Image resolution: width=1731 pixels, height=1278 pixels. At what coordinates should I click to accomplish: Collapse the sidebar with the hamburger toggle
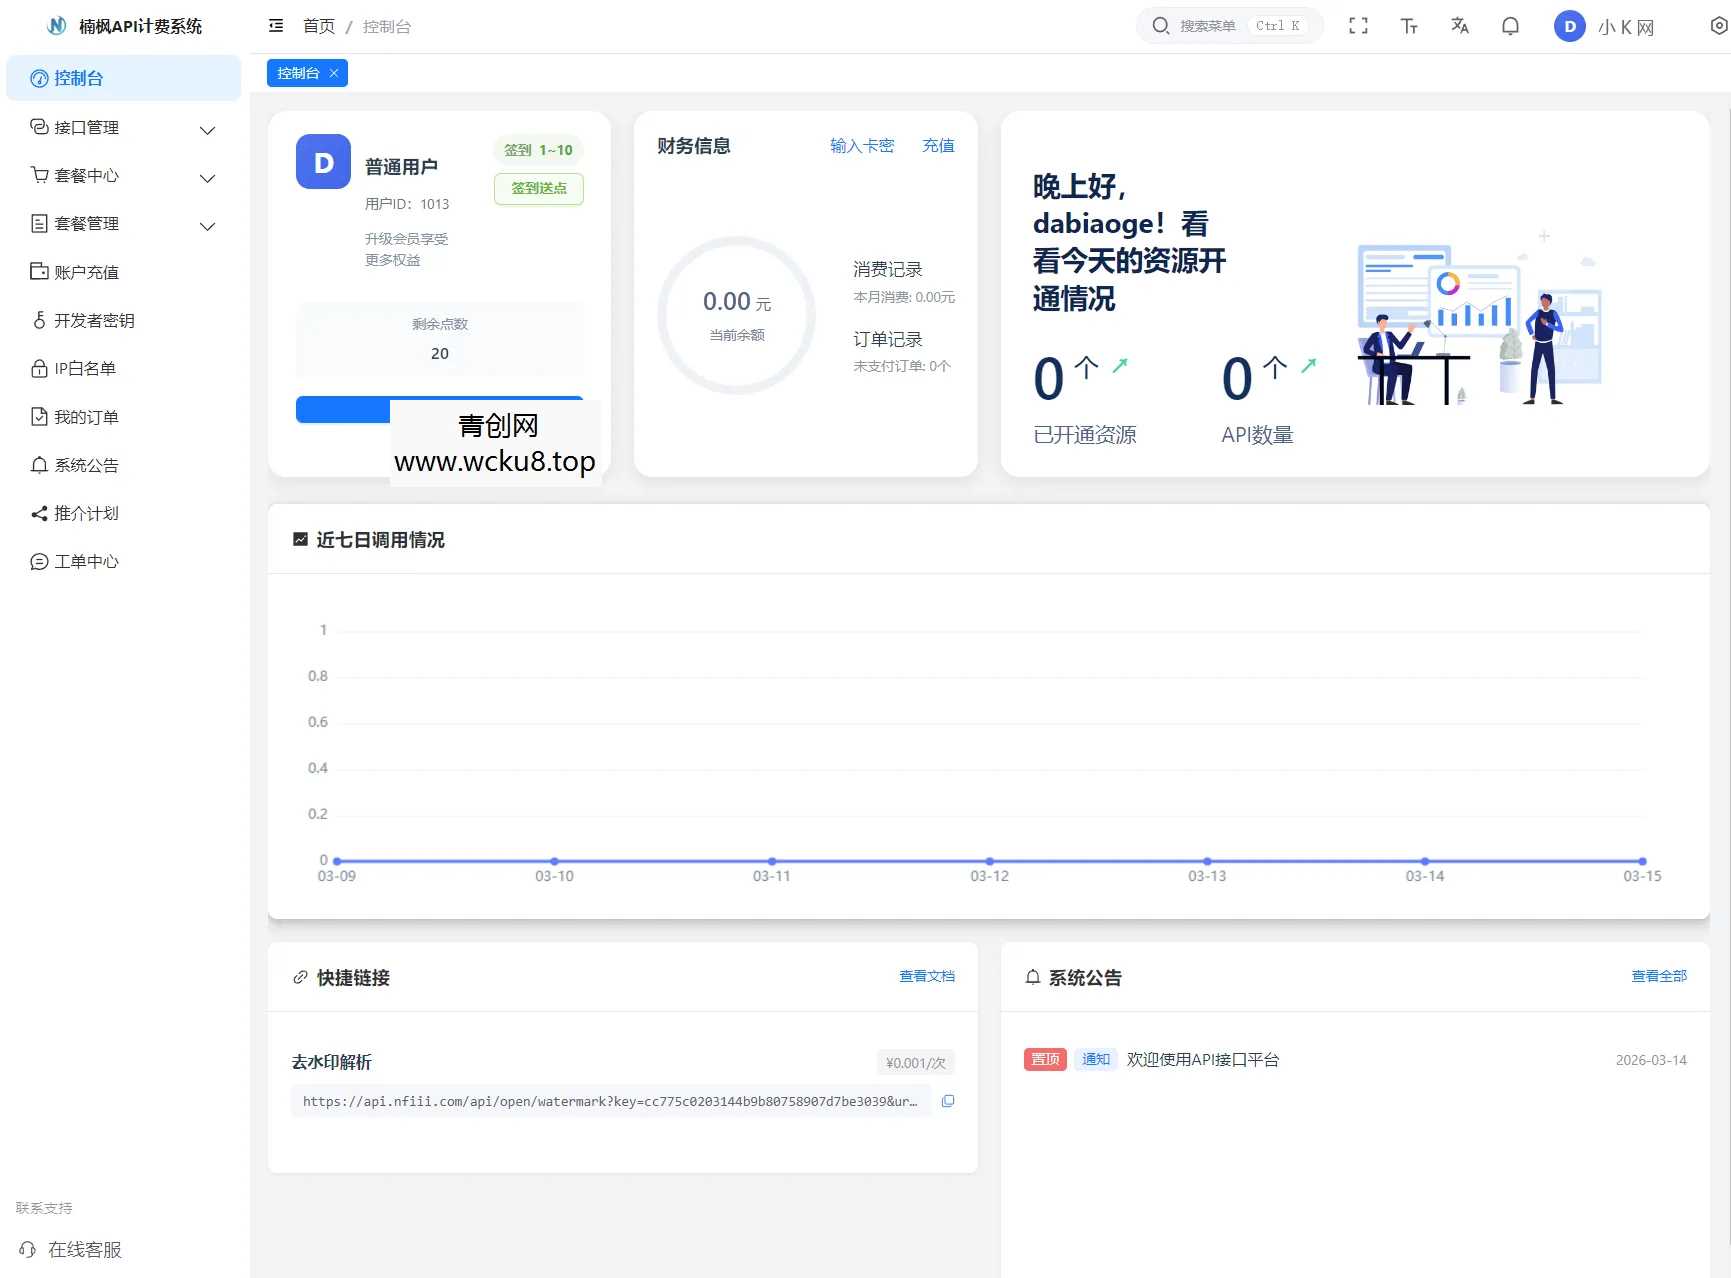coord(275,25)
